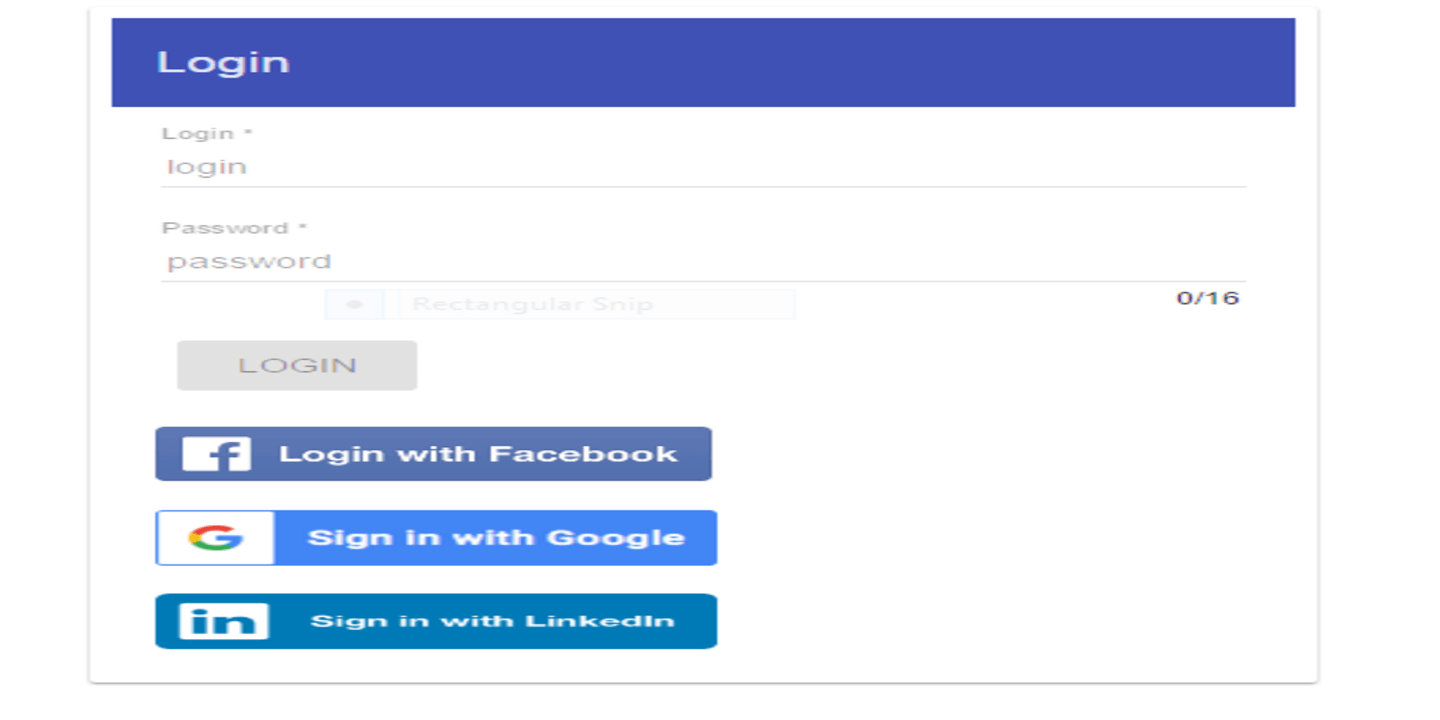Select the faint dot beside Rectangular Snip

tap(354, 304)
